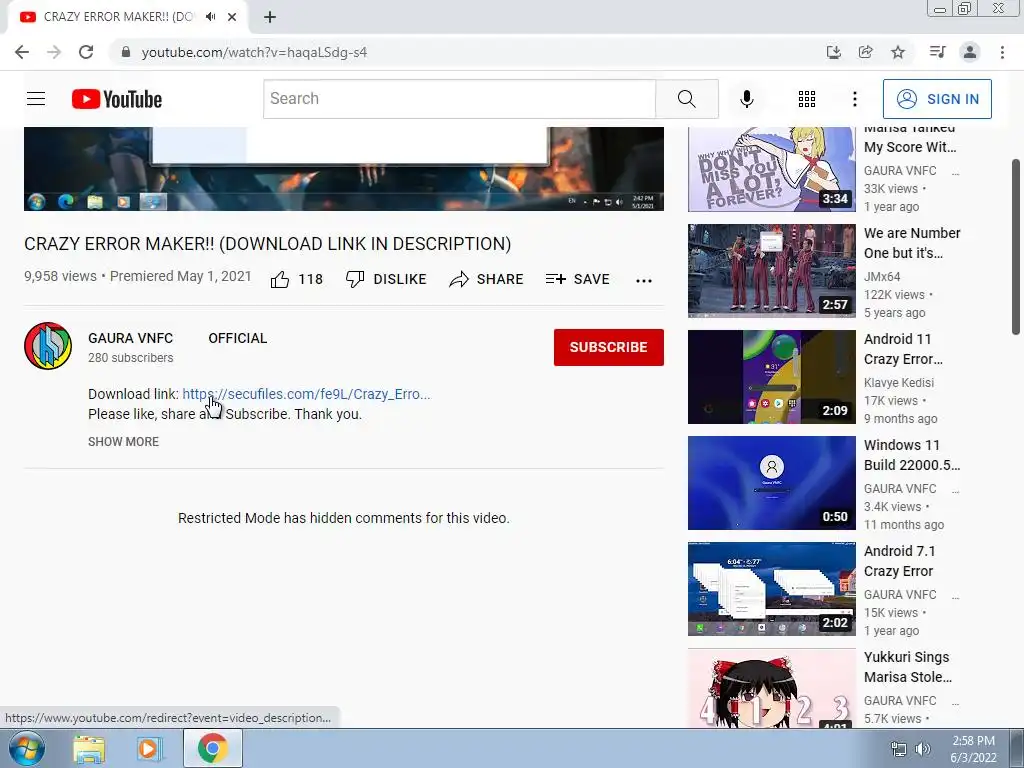Open We are Number One thumbnail
1024x768 pixels.
pyautogui.click(x=771, y=270)
